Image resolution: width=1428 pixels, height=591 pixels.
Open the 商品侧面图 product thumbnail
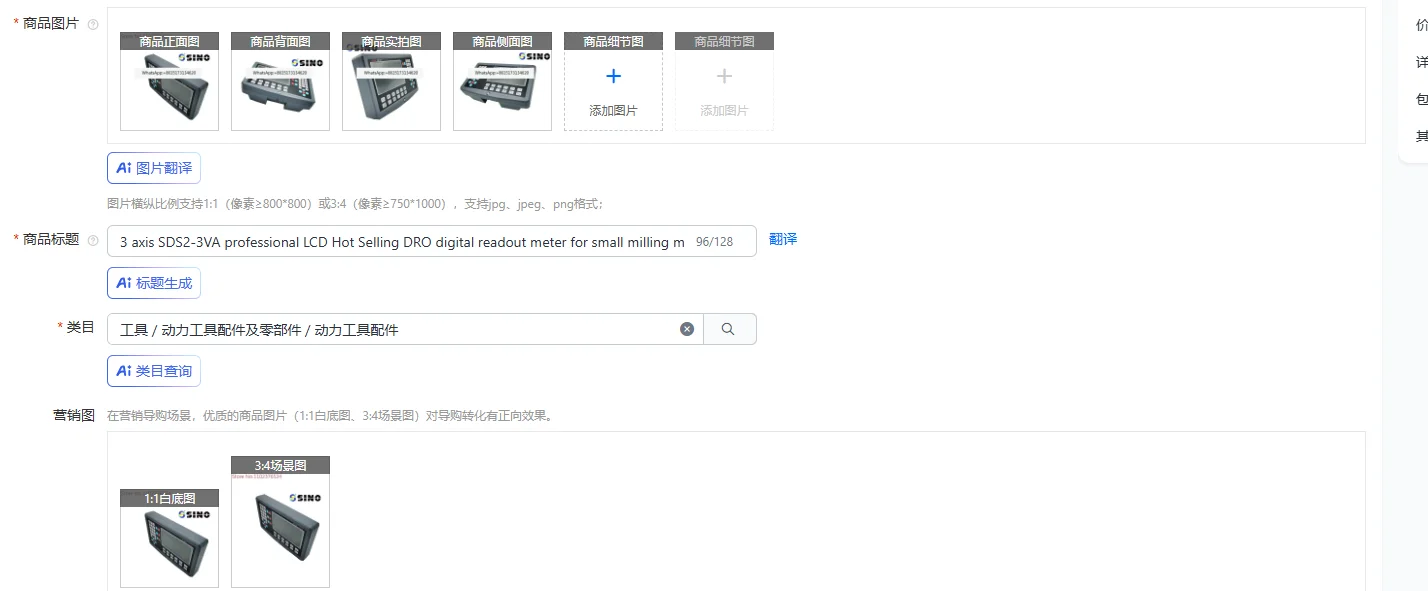[x=502, y=81]
